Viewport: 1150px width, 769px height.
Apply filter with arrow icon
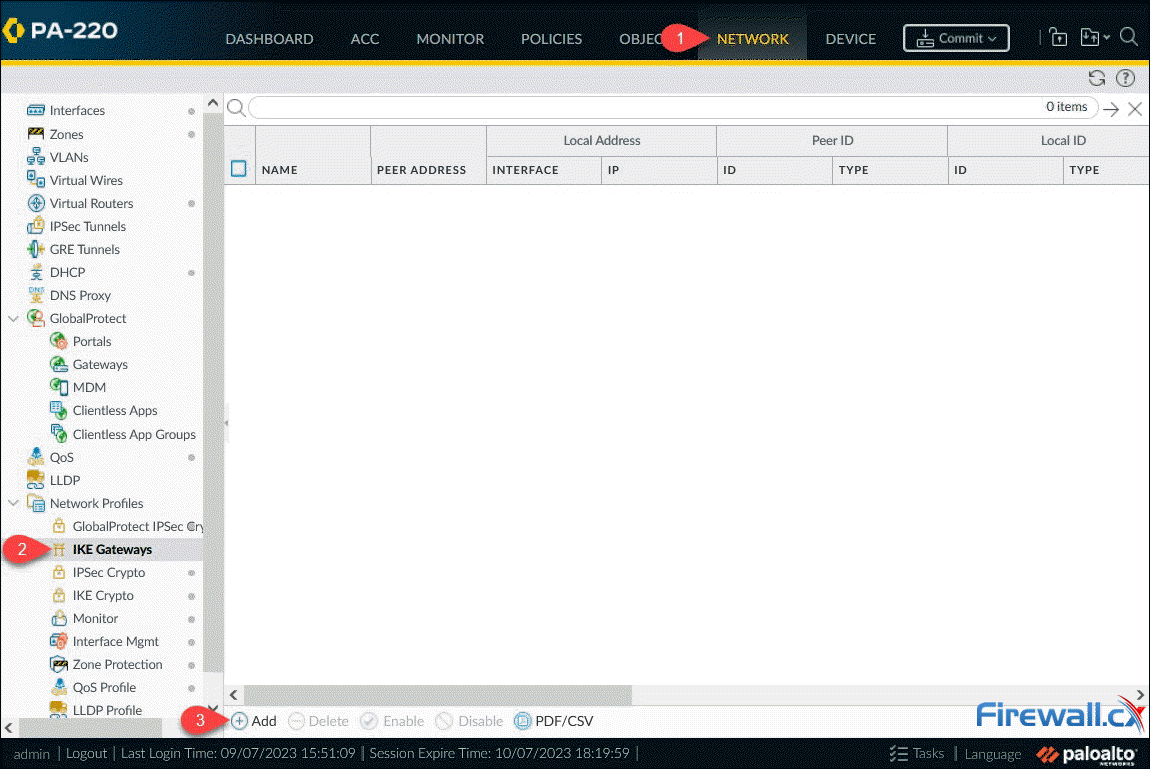pos(1111,109)
